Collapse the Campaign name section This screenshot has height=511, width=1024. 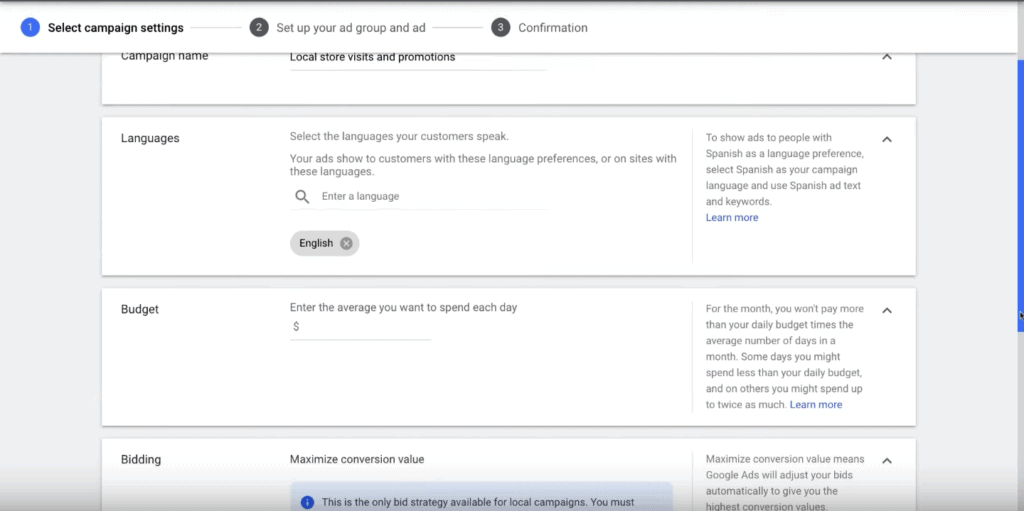click(x=887, y=57)
